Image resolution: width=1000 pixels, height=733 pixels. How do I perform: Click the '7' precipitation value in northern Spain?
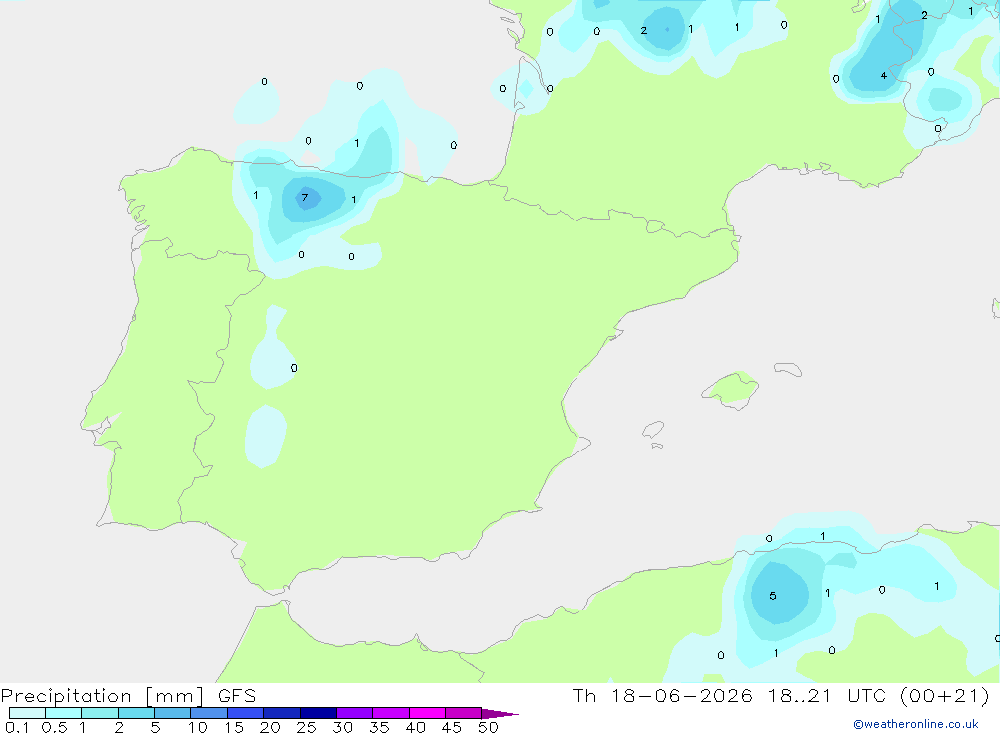coord(305,198)
